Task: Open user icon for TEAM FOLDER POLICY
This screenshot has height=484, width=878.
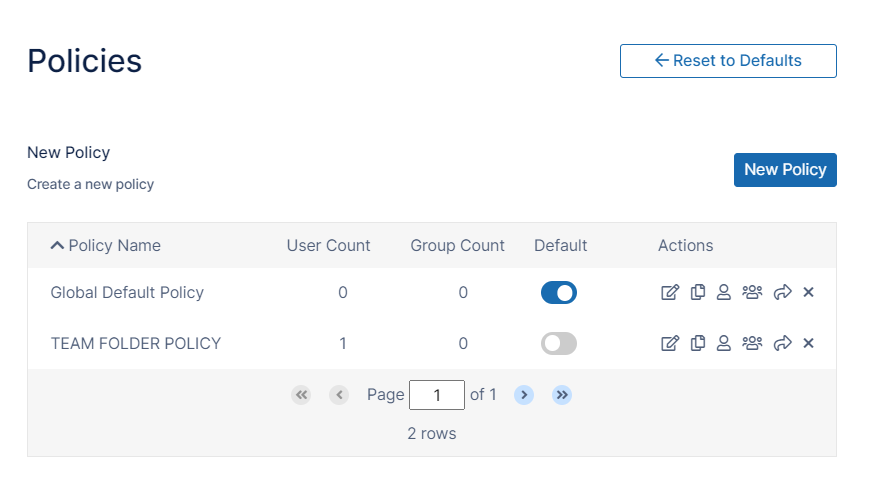Action: [724, 343]
